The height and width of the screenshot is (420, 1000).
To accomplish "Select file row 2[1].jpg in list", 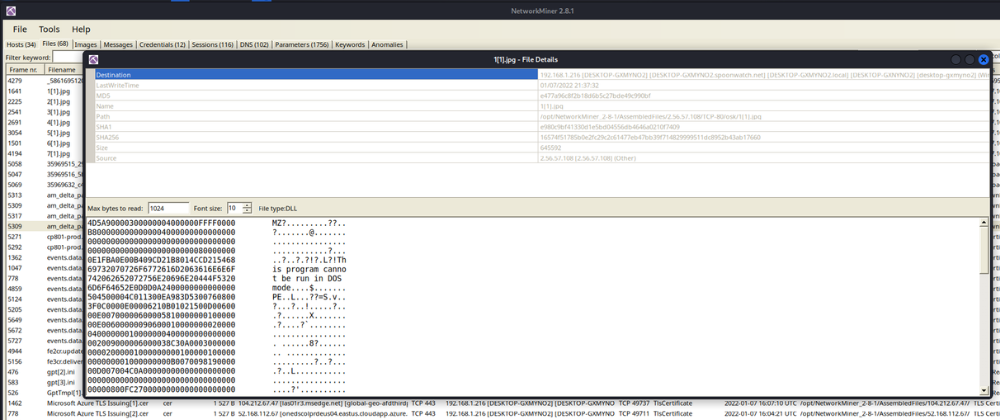I will (45, 101).
